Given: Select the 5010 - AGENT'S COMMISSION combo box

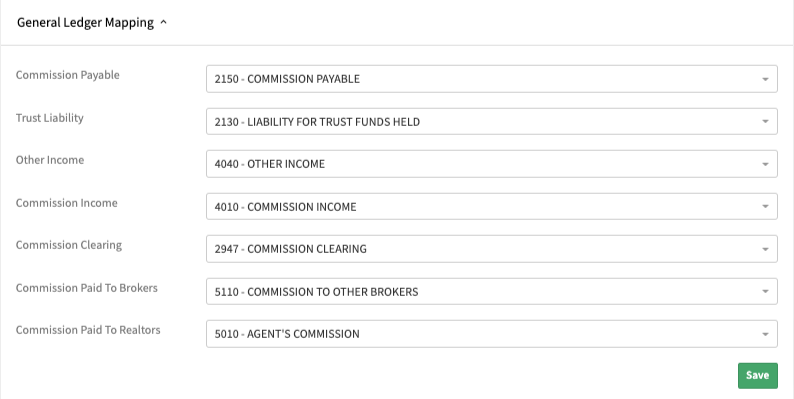Looking at the screenshot, I should [492, 334].
